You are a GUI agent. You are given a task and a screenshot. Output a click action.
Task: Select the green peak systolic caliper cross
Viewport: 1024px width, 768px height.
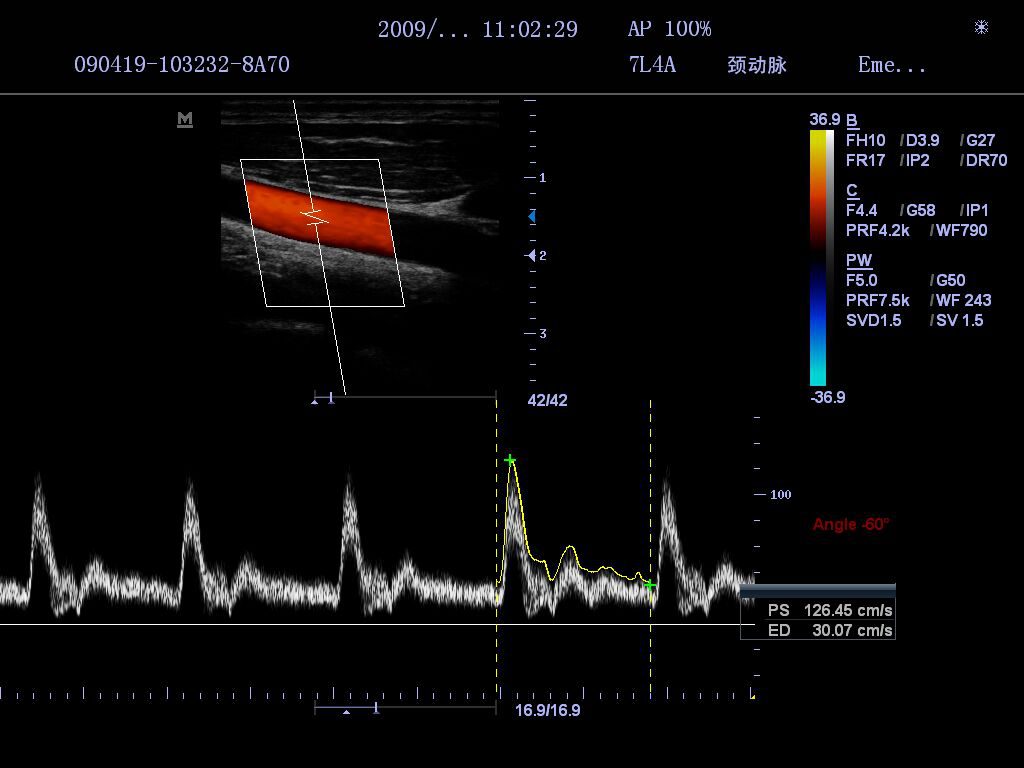click(x=510, y=460)
